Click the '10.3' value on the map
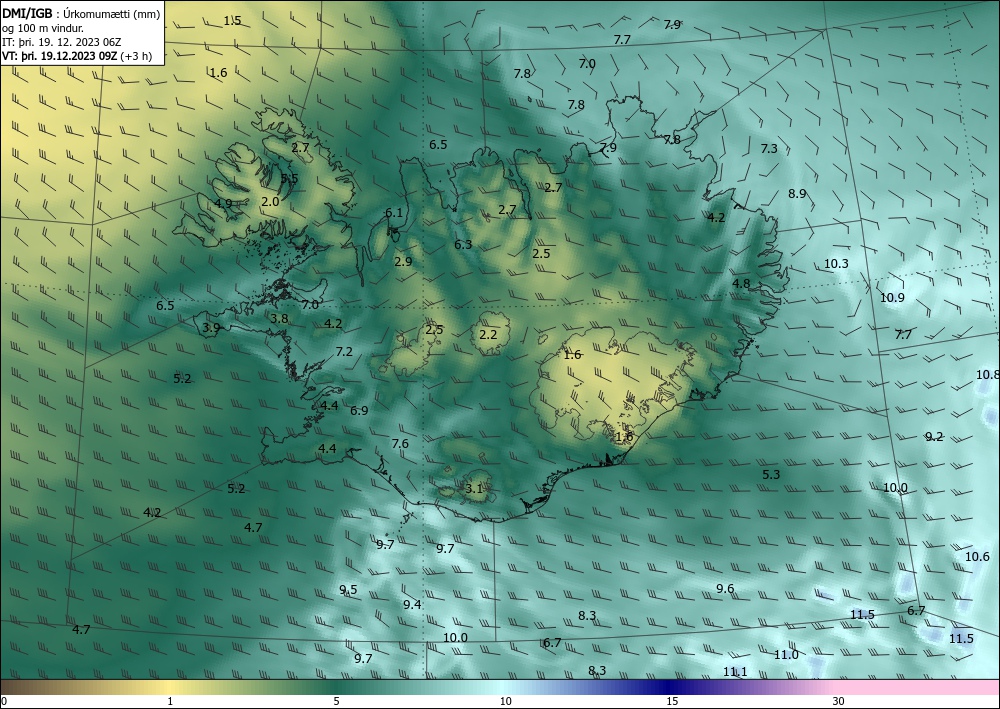Viewport: 1000px width, 709px height. [836, 263]
